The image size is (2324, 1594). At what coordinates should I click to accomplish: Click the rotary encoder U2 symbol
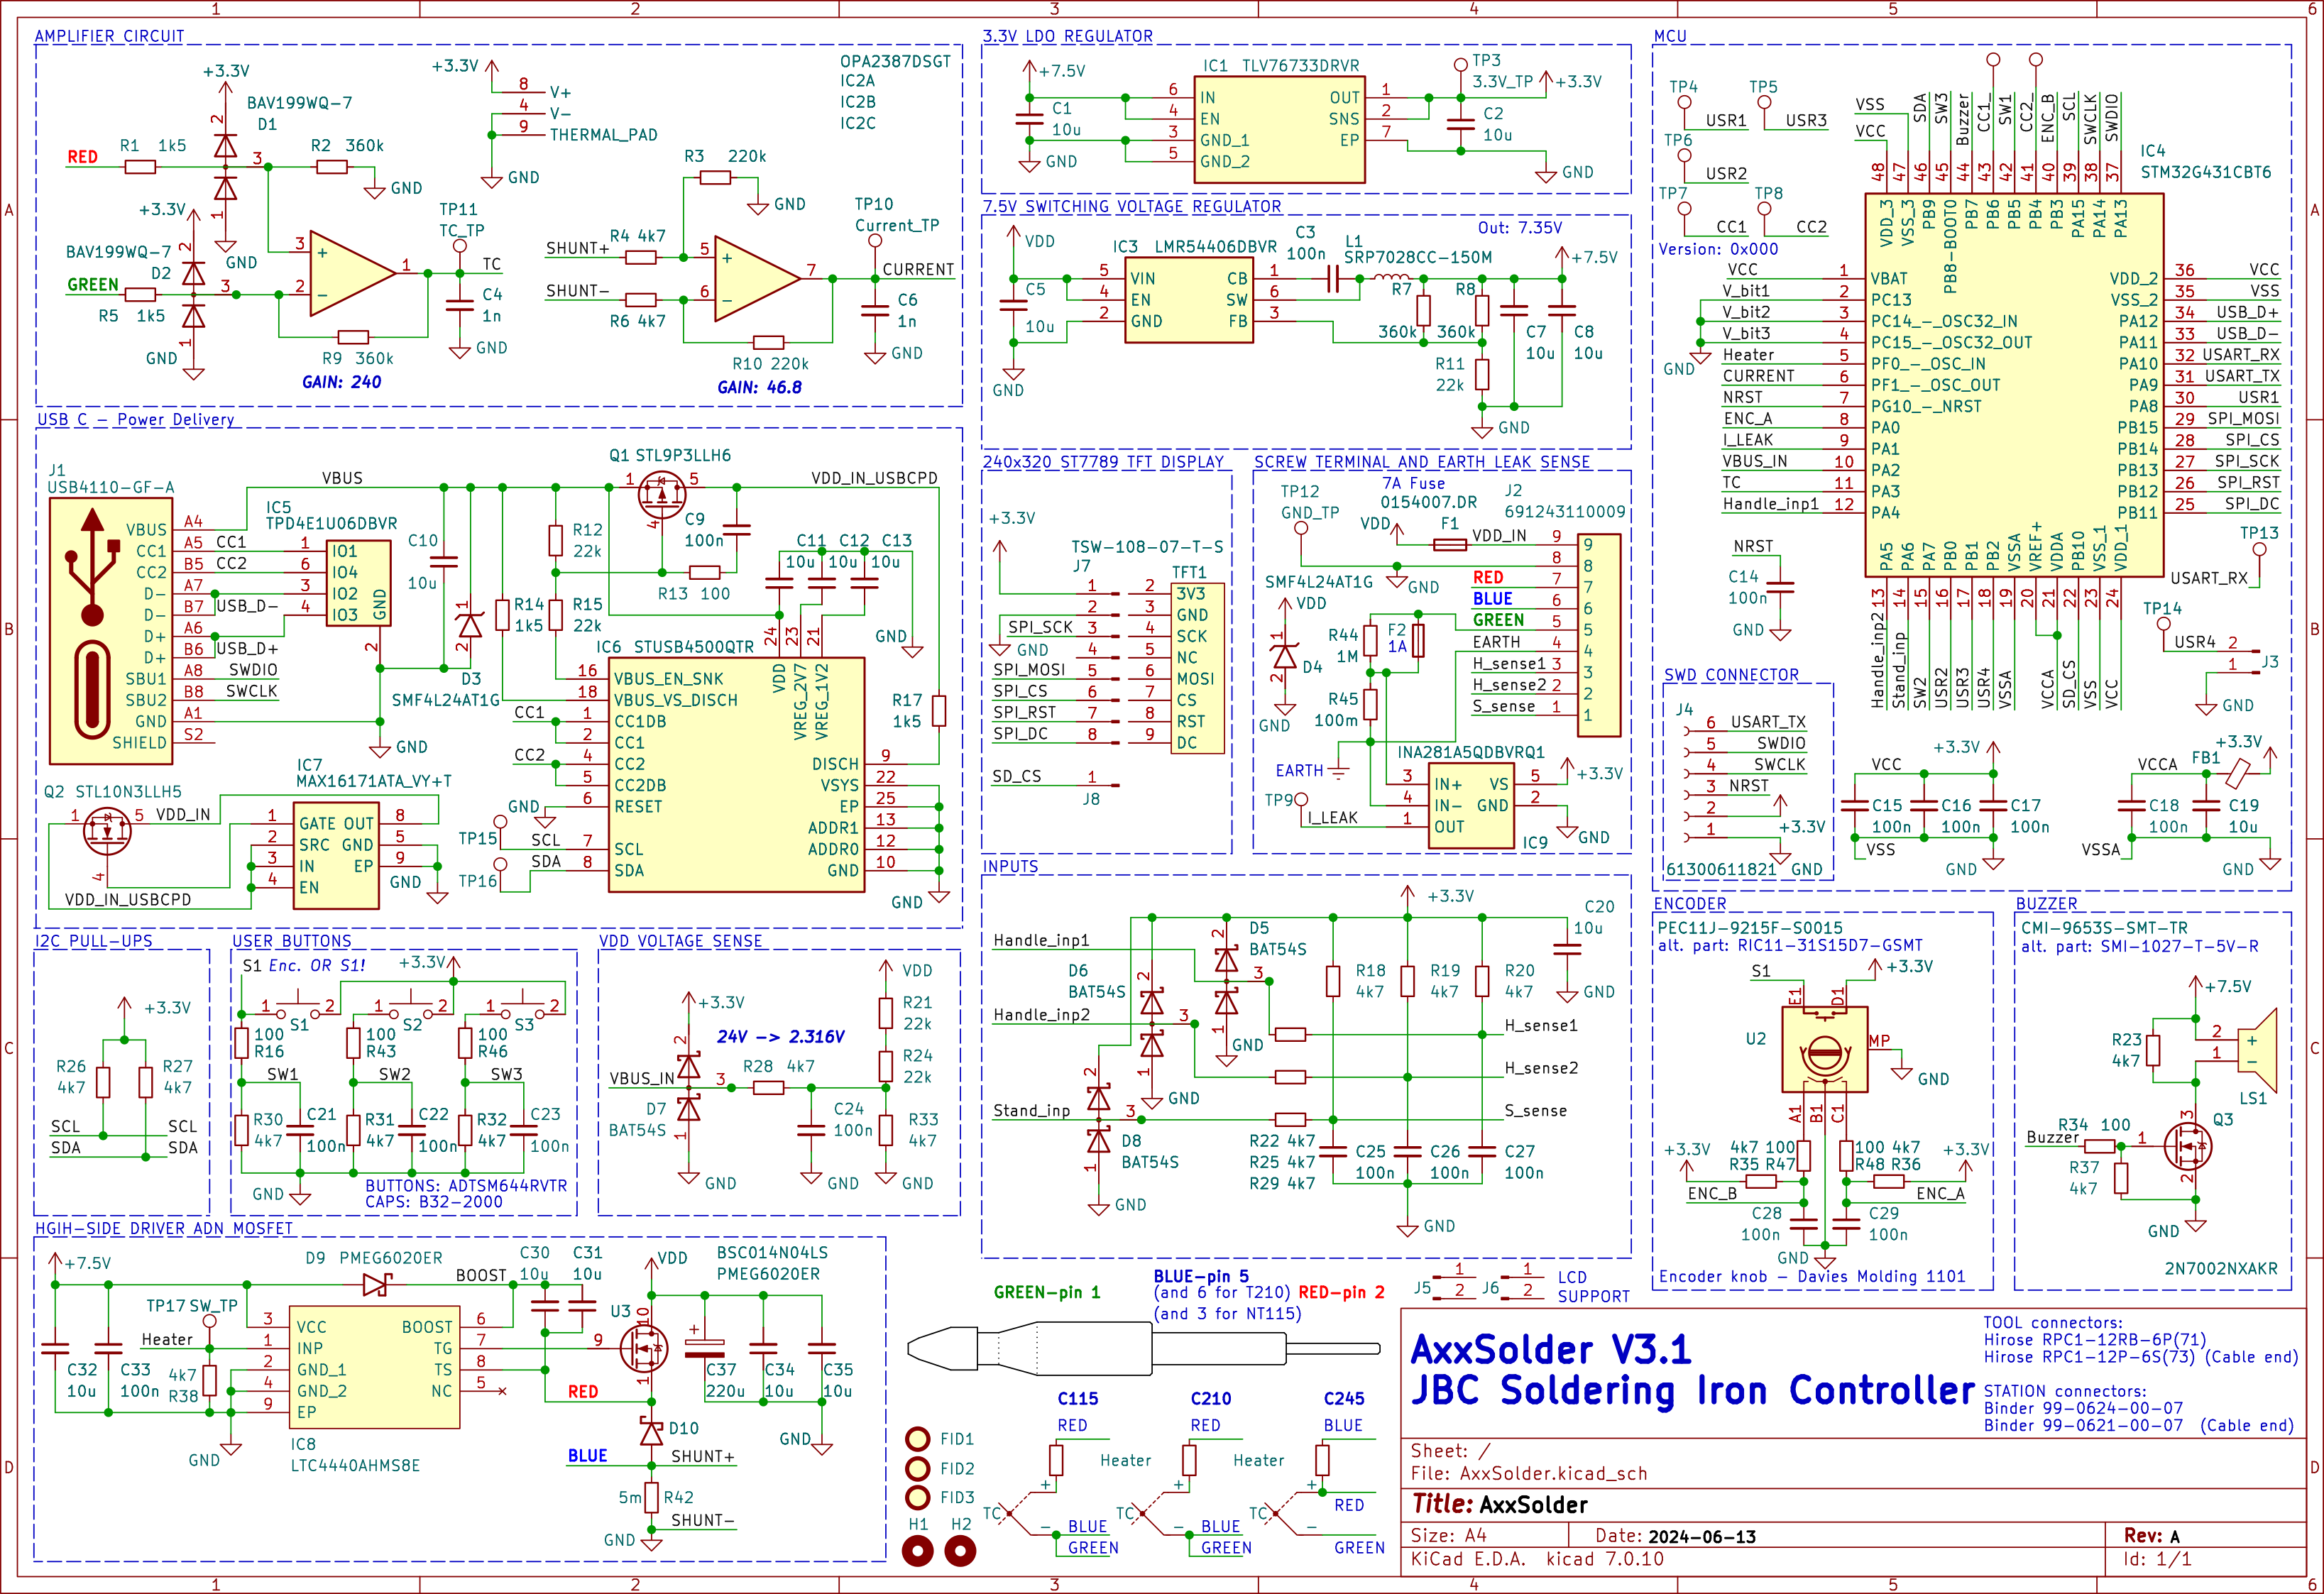coord(1824,1051)
